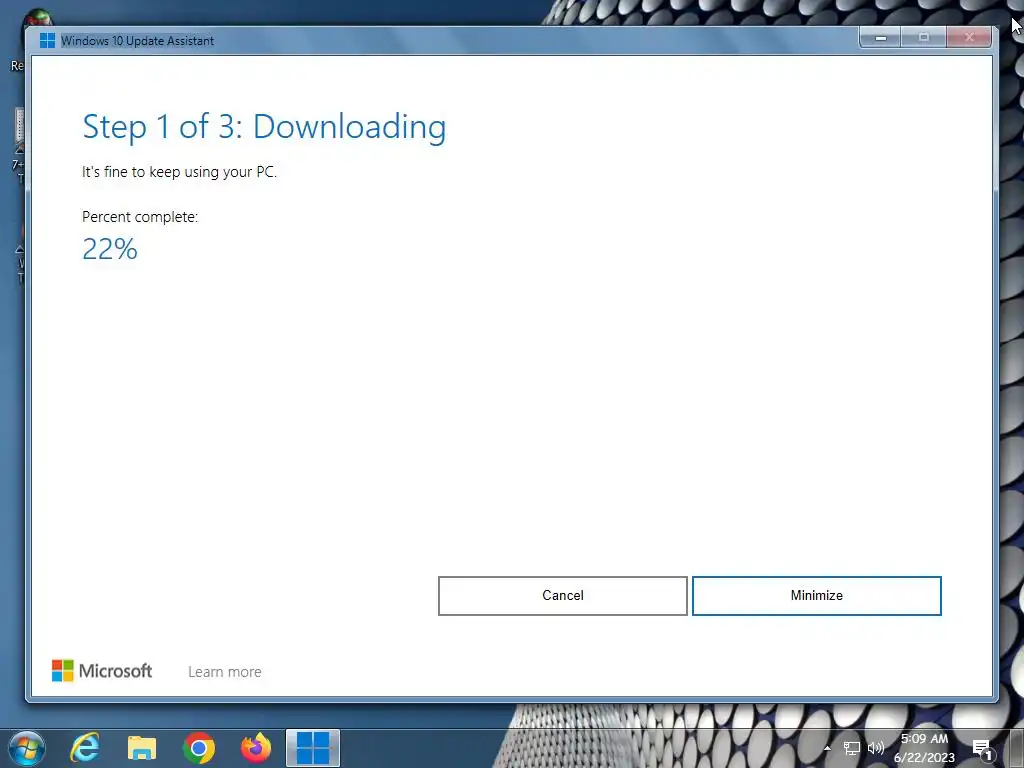Click the "It's fine to keep using your PC." text
Viewport: 1024px width, 768px height.
[x=180, y=172]
